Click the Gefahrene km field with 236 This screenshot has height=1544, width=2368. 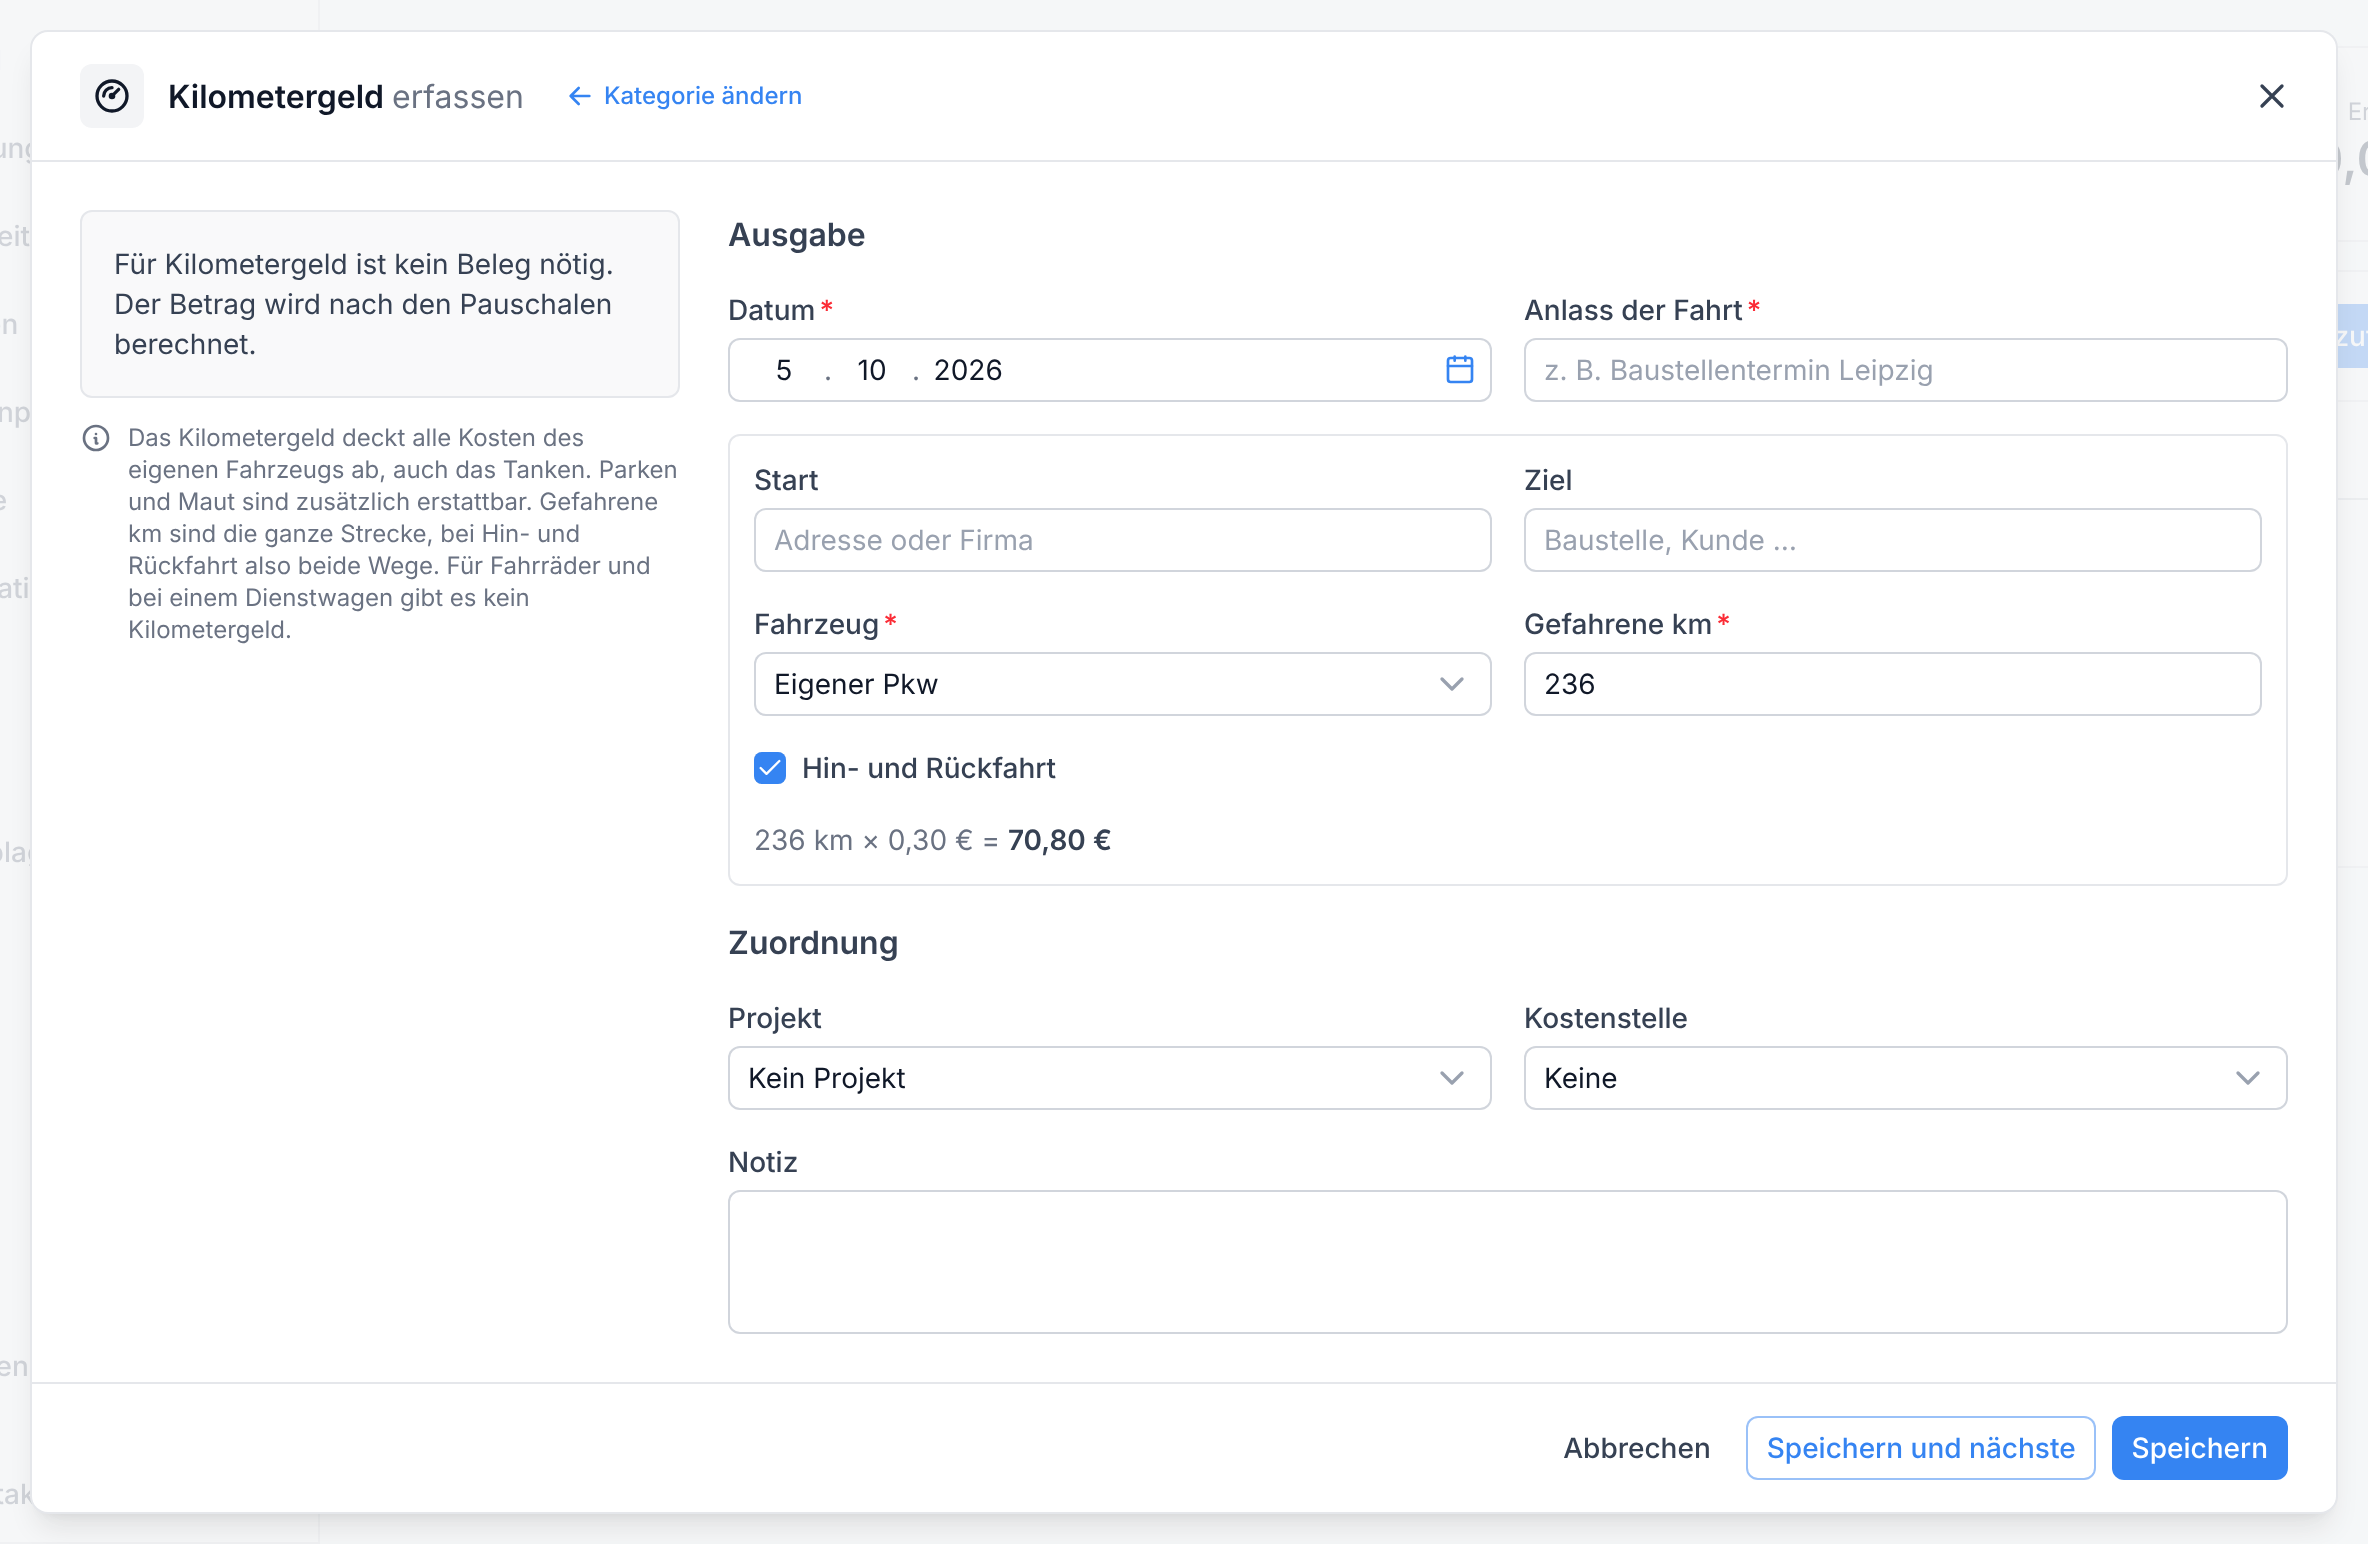1892,684
